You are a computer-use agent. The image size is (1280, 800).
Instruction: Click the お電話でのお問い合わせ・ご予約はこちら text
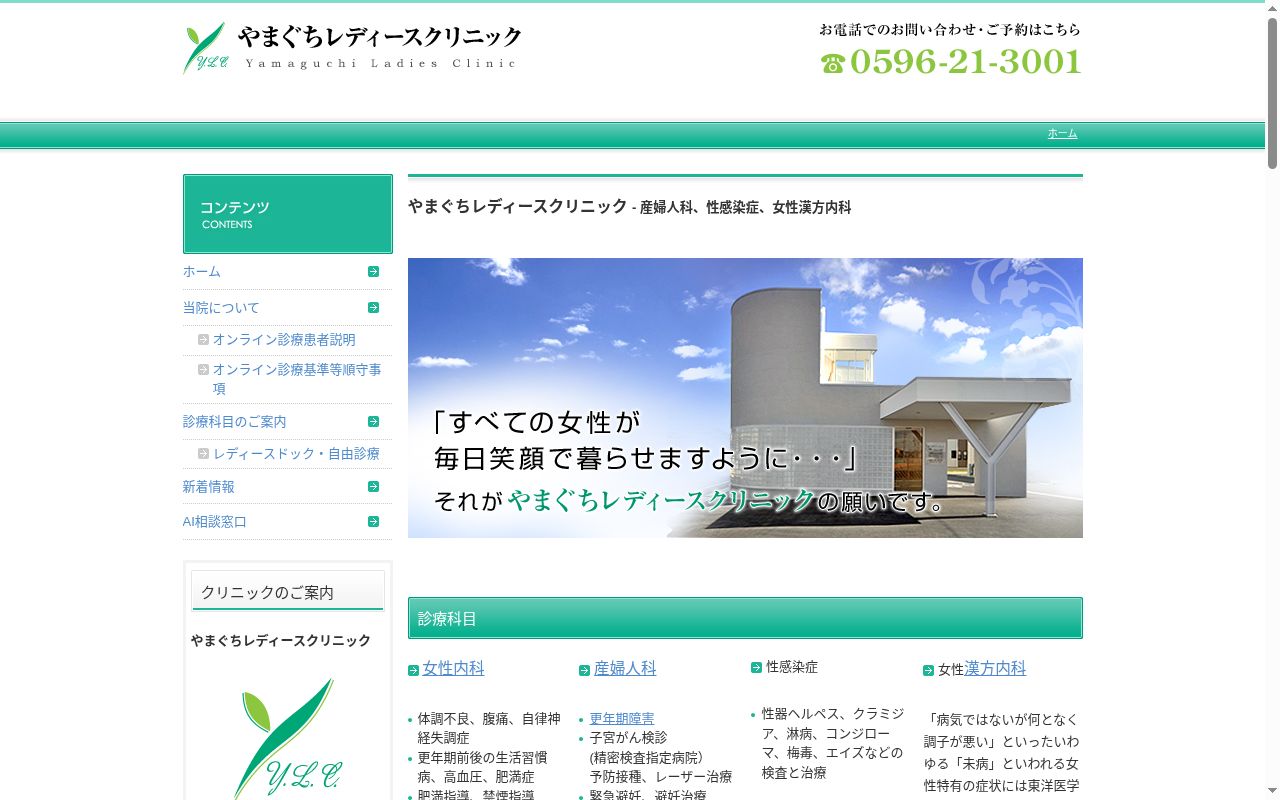pos(950,30)
